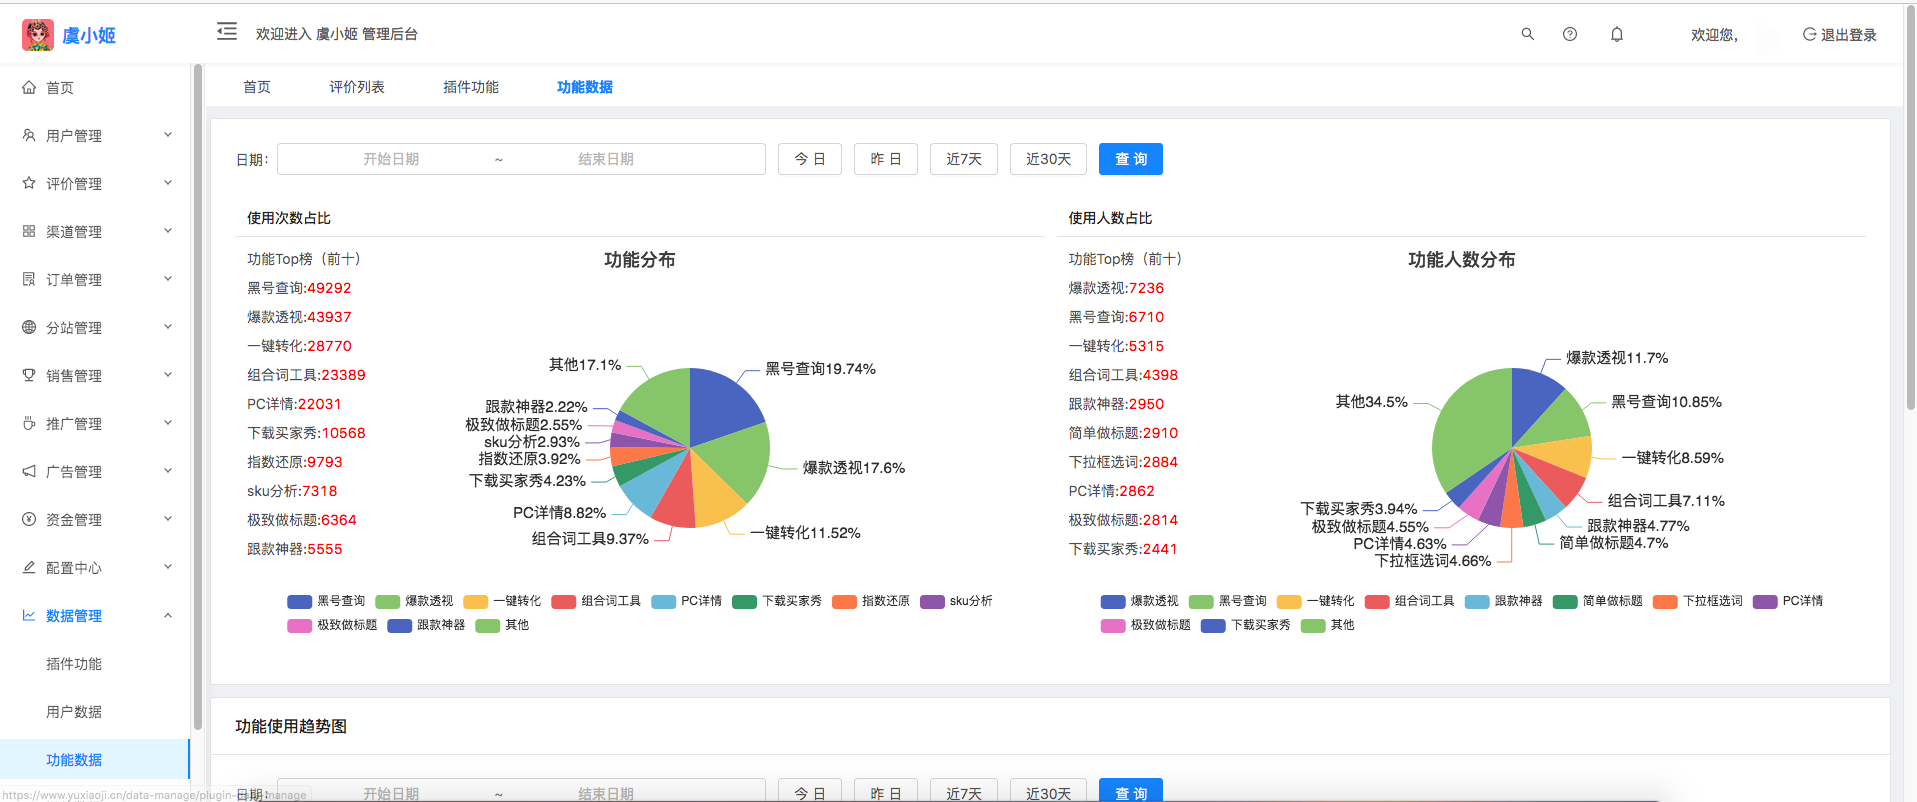Toggle 下拉框选词 legend in 功能人数分布 chart
1917x802 pixels.
pyautogui.click(x=1698, y=601)
